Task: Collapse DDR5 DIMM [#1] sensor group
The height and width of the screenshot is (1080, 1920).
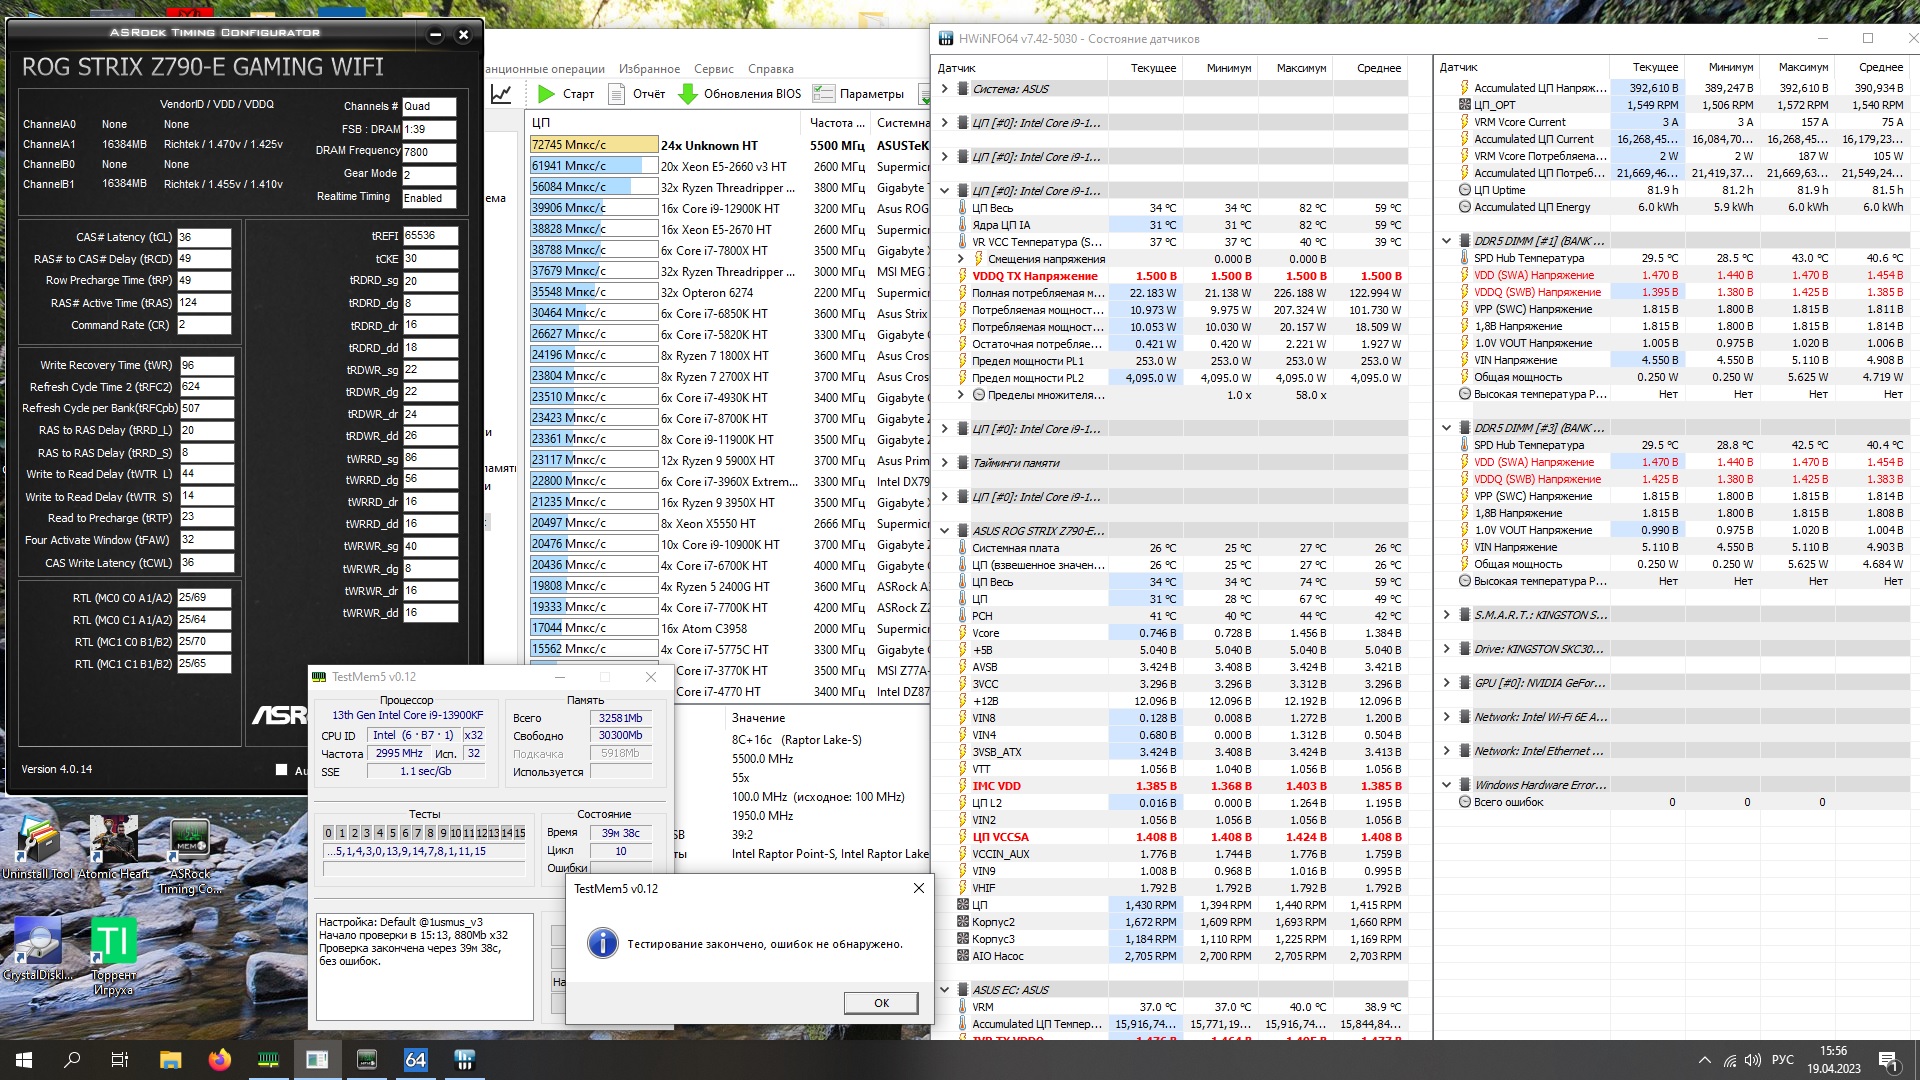Action: [1446, 241]
